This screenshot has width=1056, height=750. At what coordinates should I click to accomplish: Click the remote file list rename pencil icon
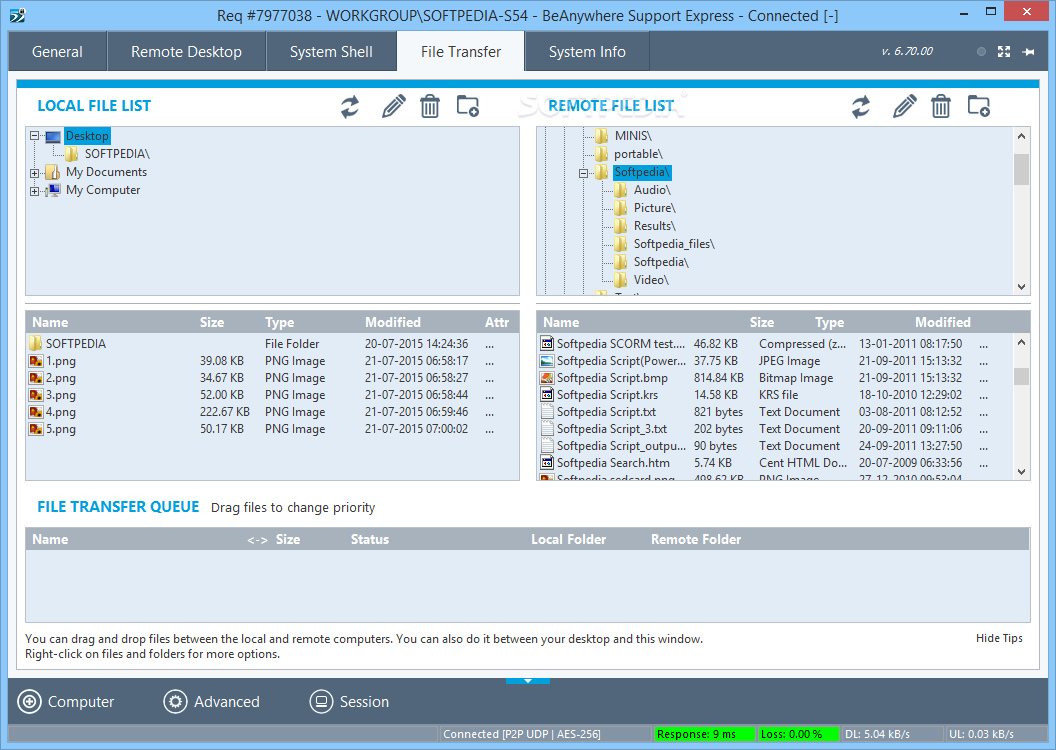click(x=904, y=106)
